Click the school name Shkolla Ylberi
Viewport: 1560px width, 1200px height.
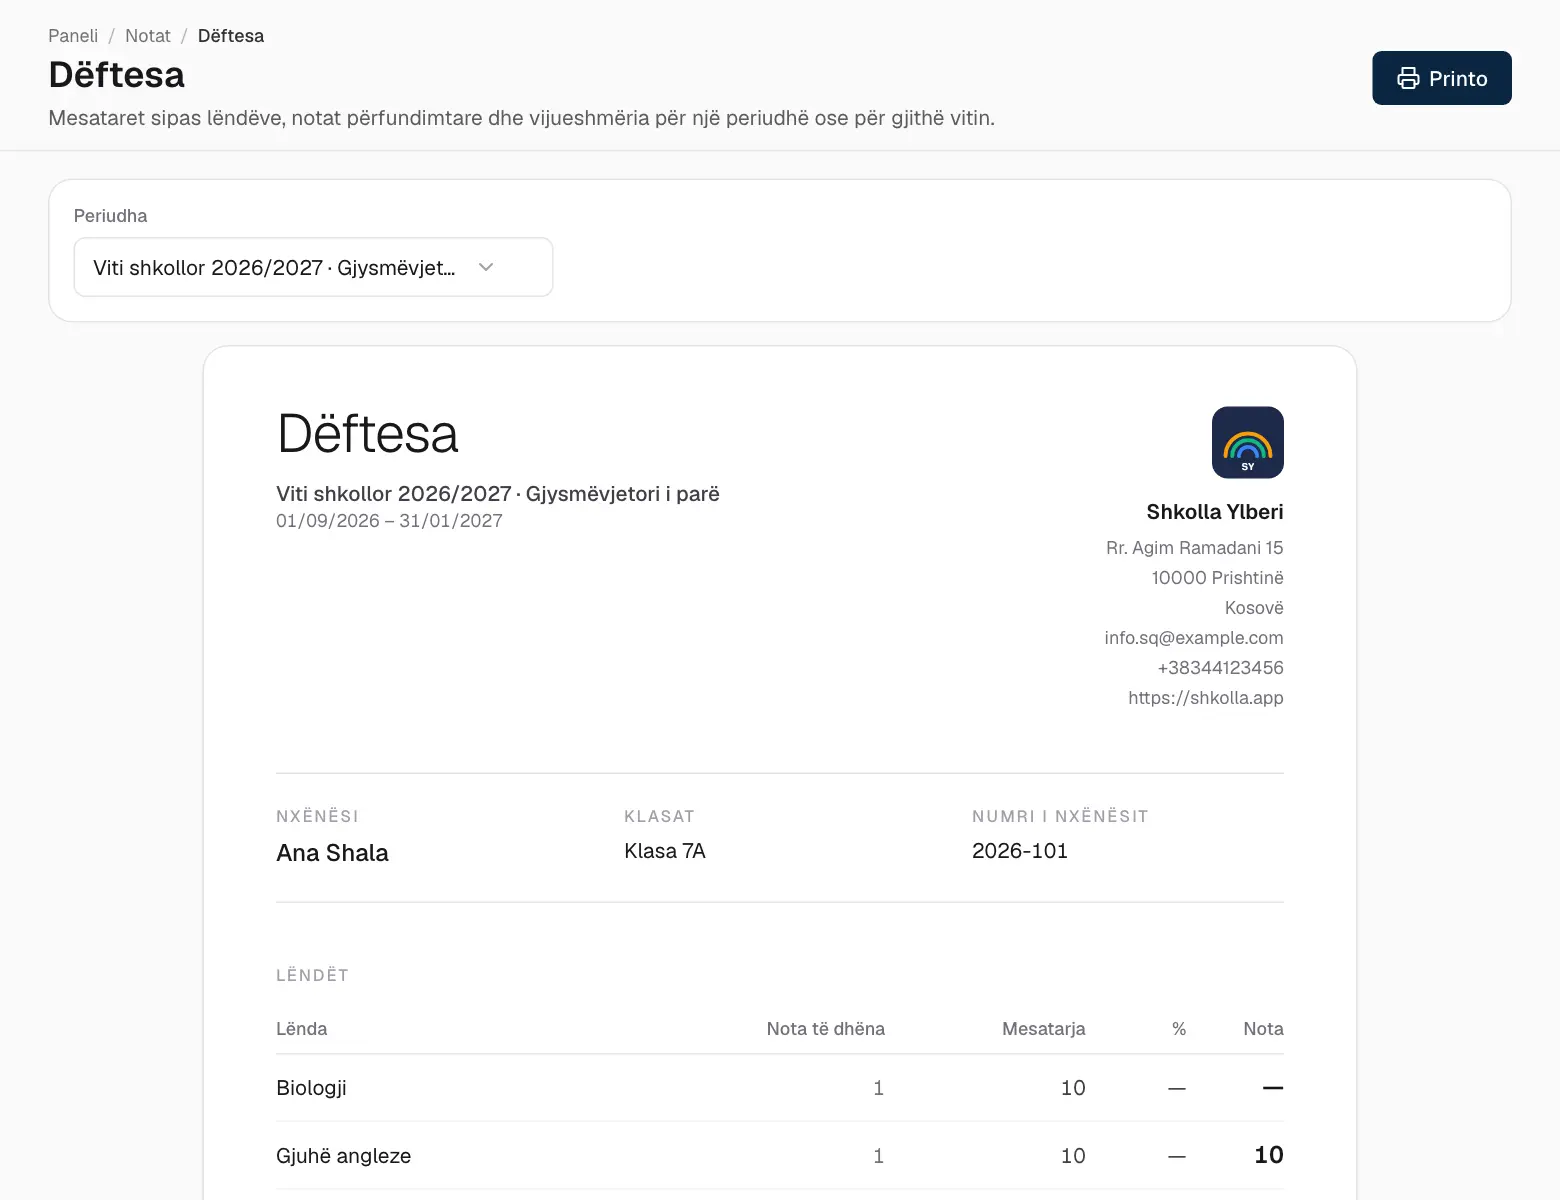pos(1215,512)
